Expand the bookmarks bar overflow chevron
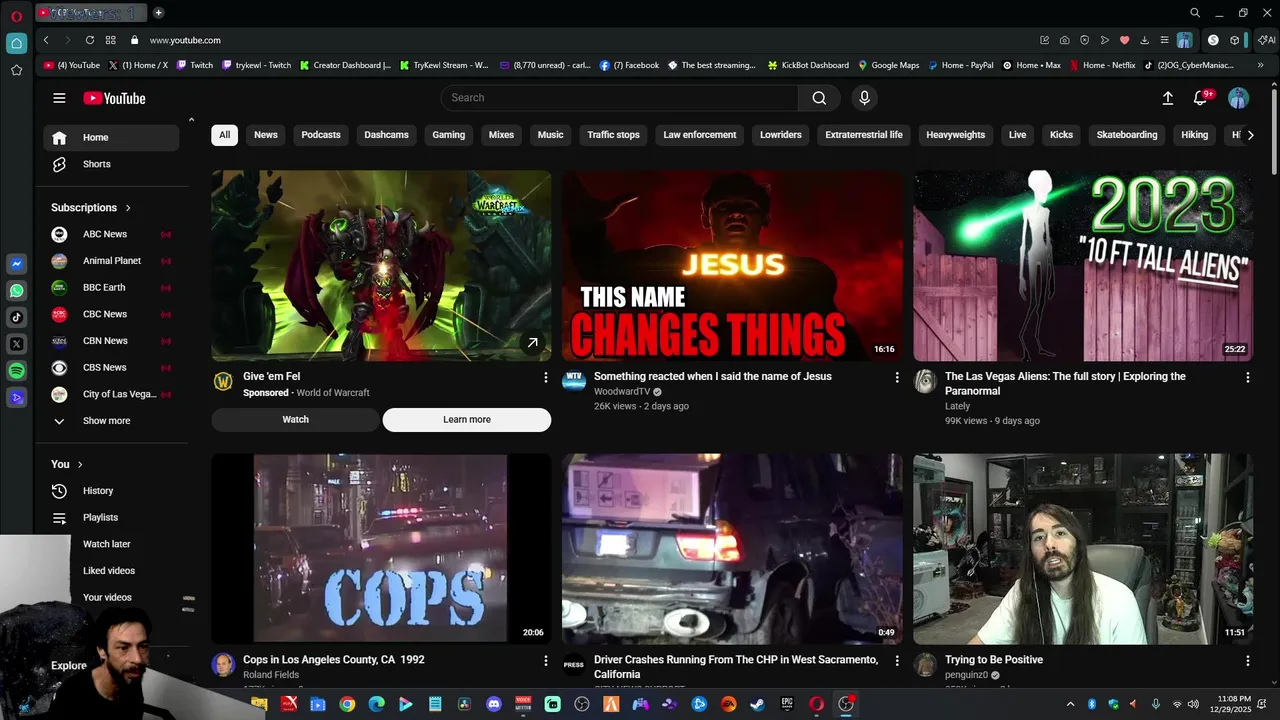Image resolution: width=1280 pixels, height=720 pixels. [1260, 65]
